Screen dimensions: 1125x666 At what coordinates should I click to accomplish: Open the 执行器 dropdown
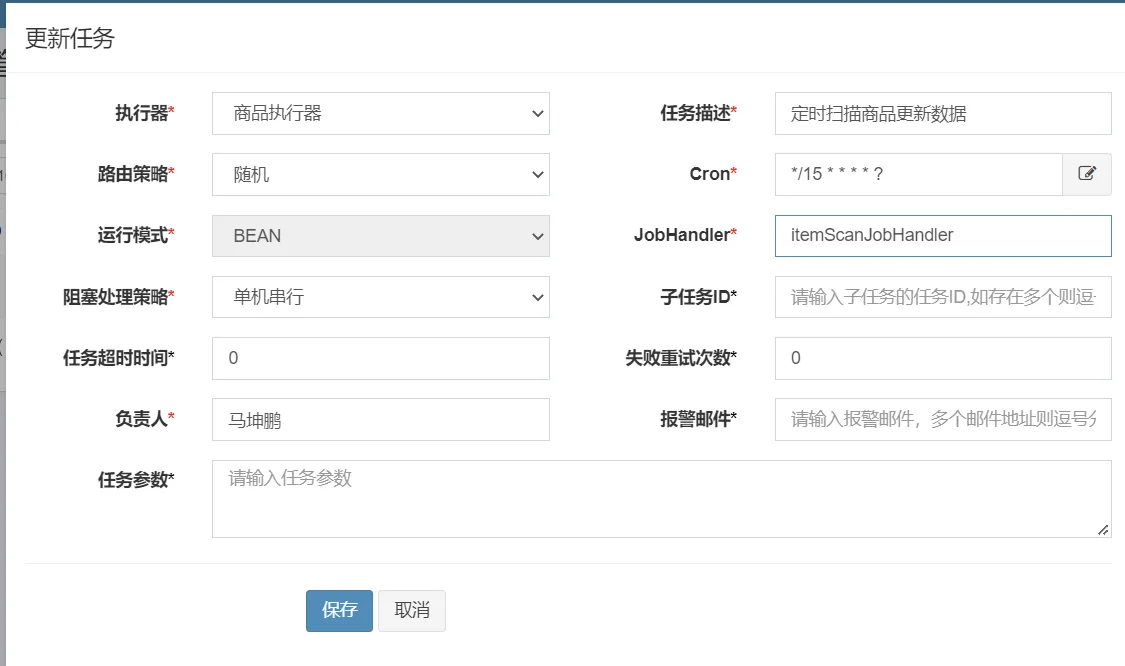(x=380, y=113)
